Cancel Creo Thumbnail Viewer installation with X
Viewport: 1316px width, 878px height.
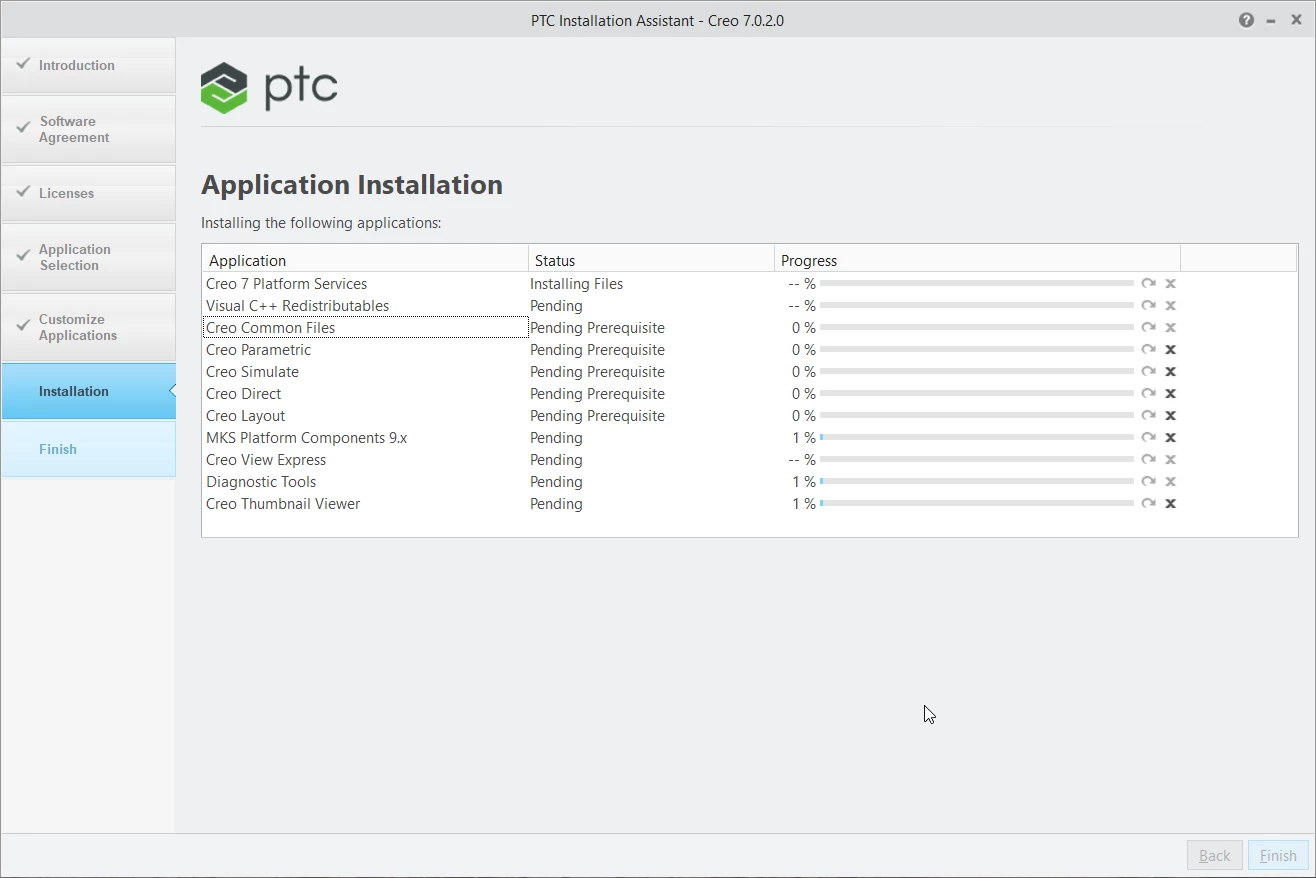1170,504
